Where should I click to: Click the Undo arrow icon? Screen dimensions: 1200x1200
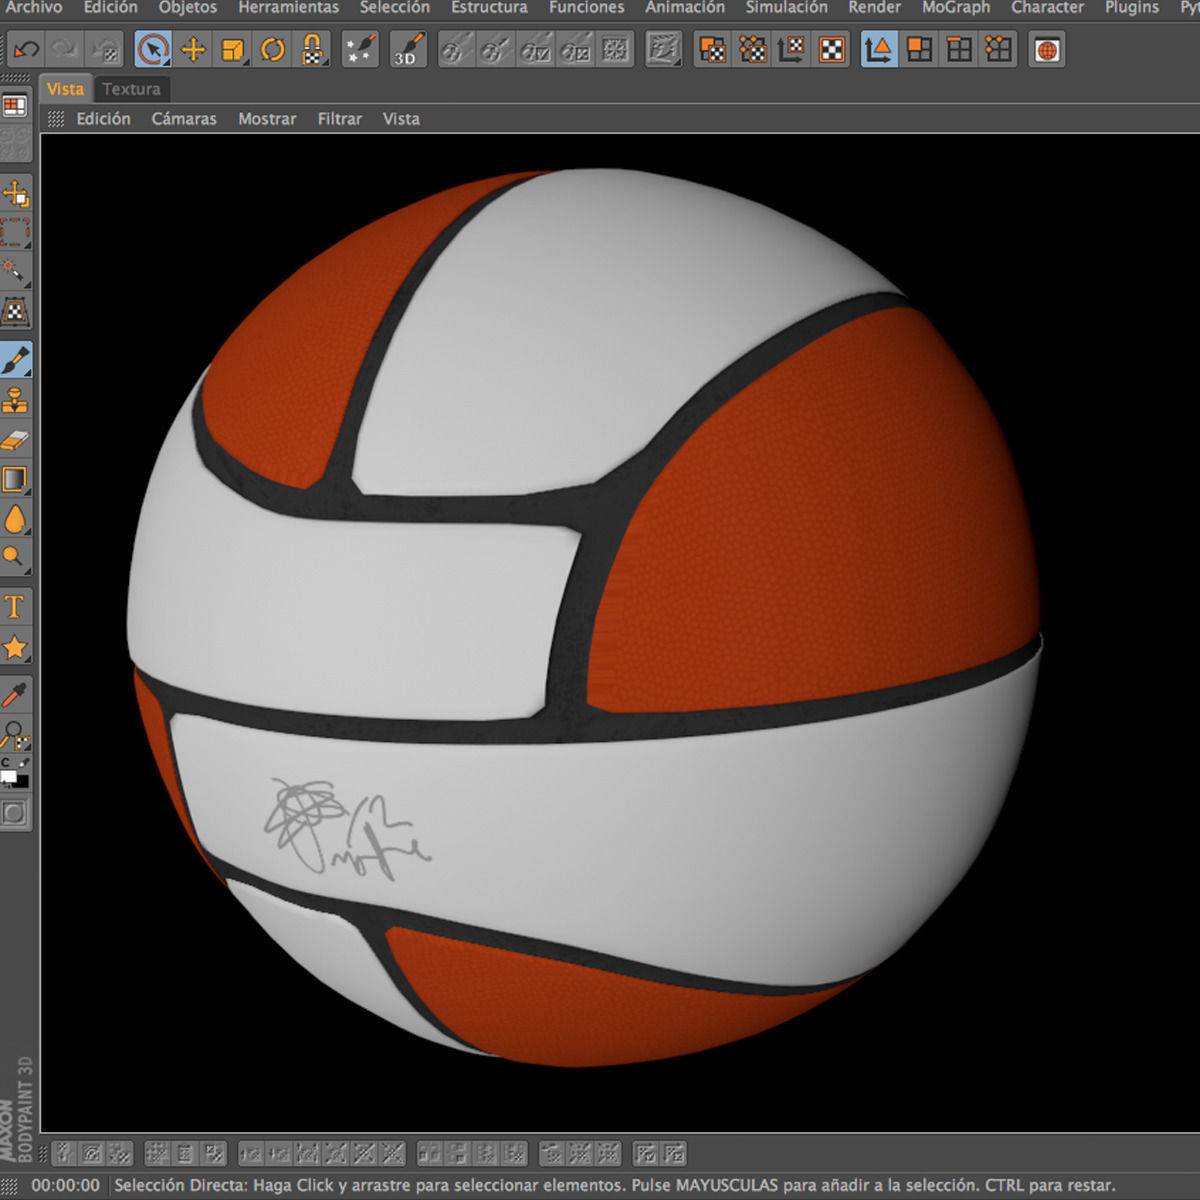[27, 49]
